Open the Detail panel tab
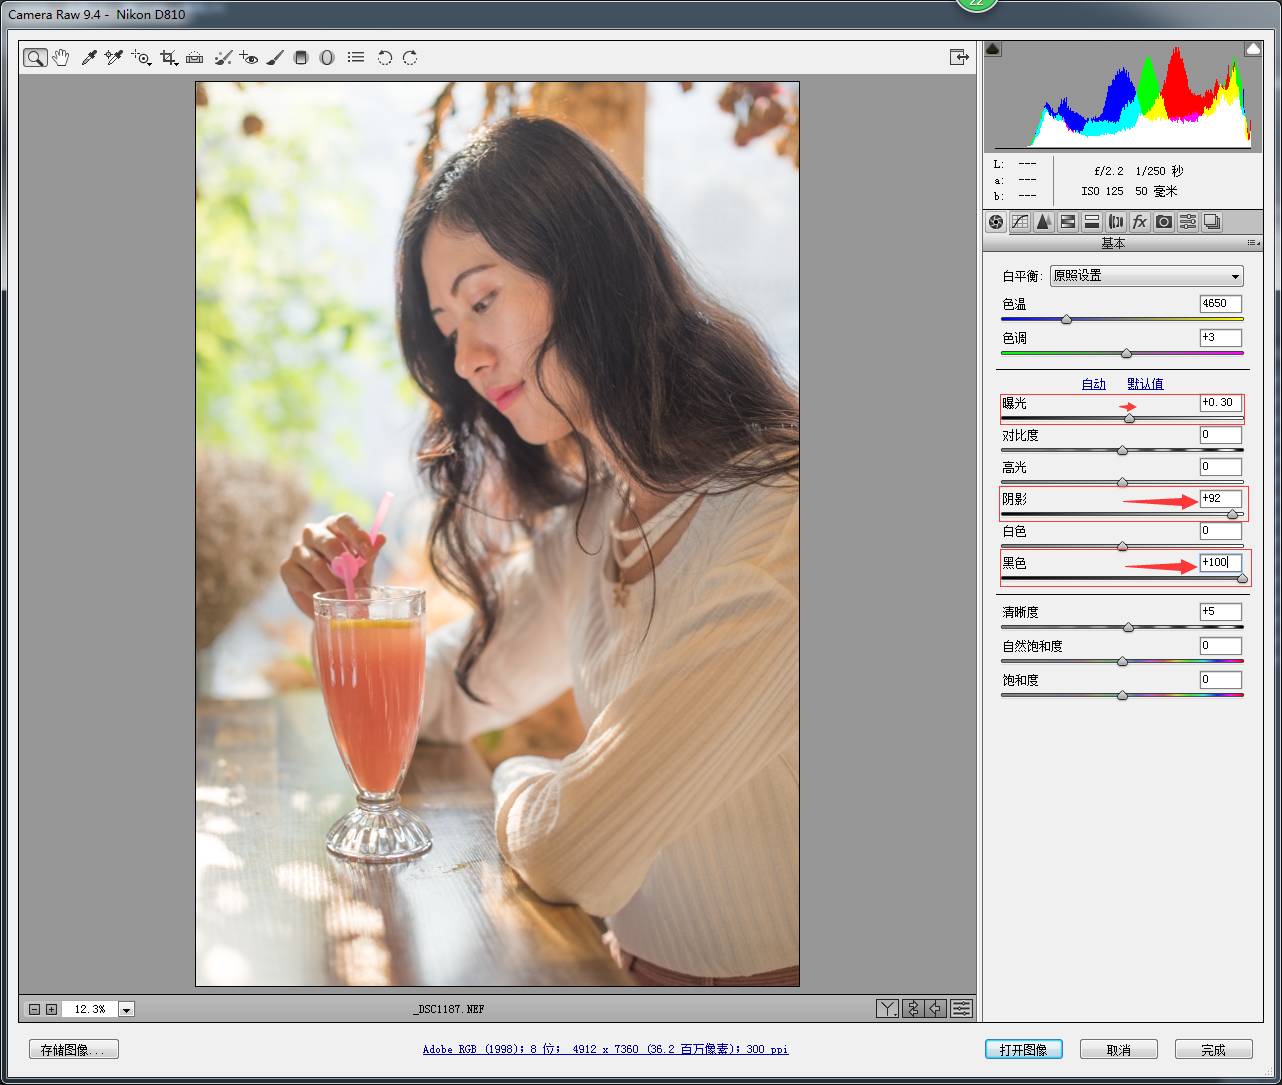This screenshot has height=1085, width=1282. 1043,222
